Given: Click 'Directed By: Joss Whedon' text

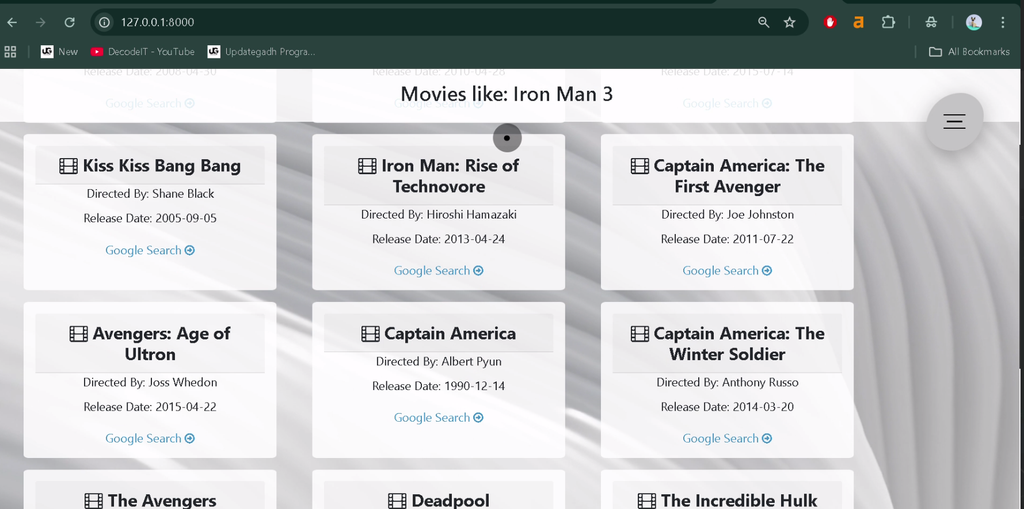Looking at the screenshot, I should 150,382.
